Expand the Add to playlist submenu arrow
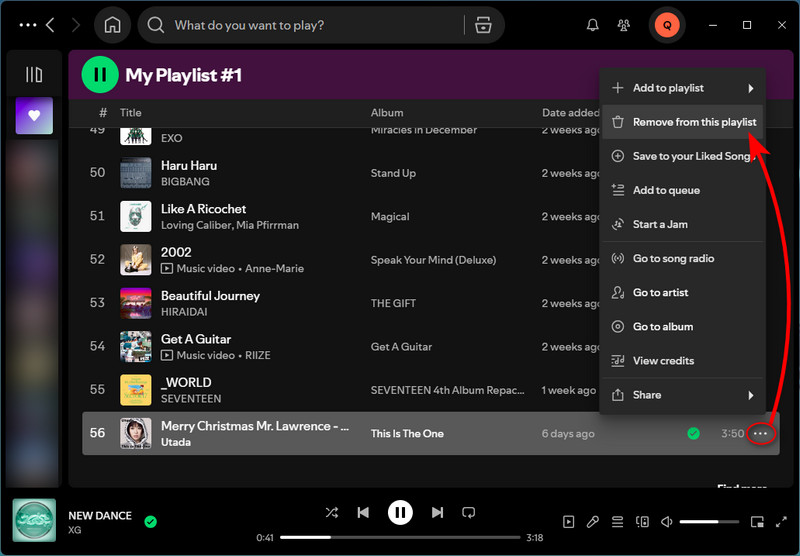 coord(751,88)
